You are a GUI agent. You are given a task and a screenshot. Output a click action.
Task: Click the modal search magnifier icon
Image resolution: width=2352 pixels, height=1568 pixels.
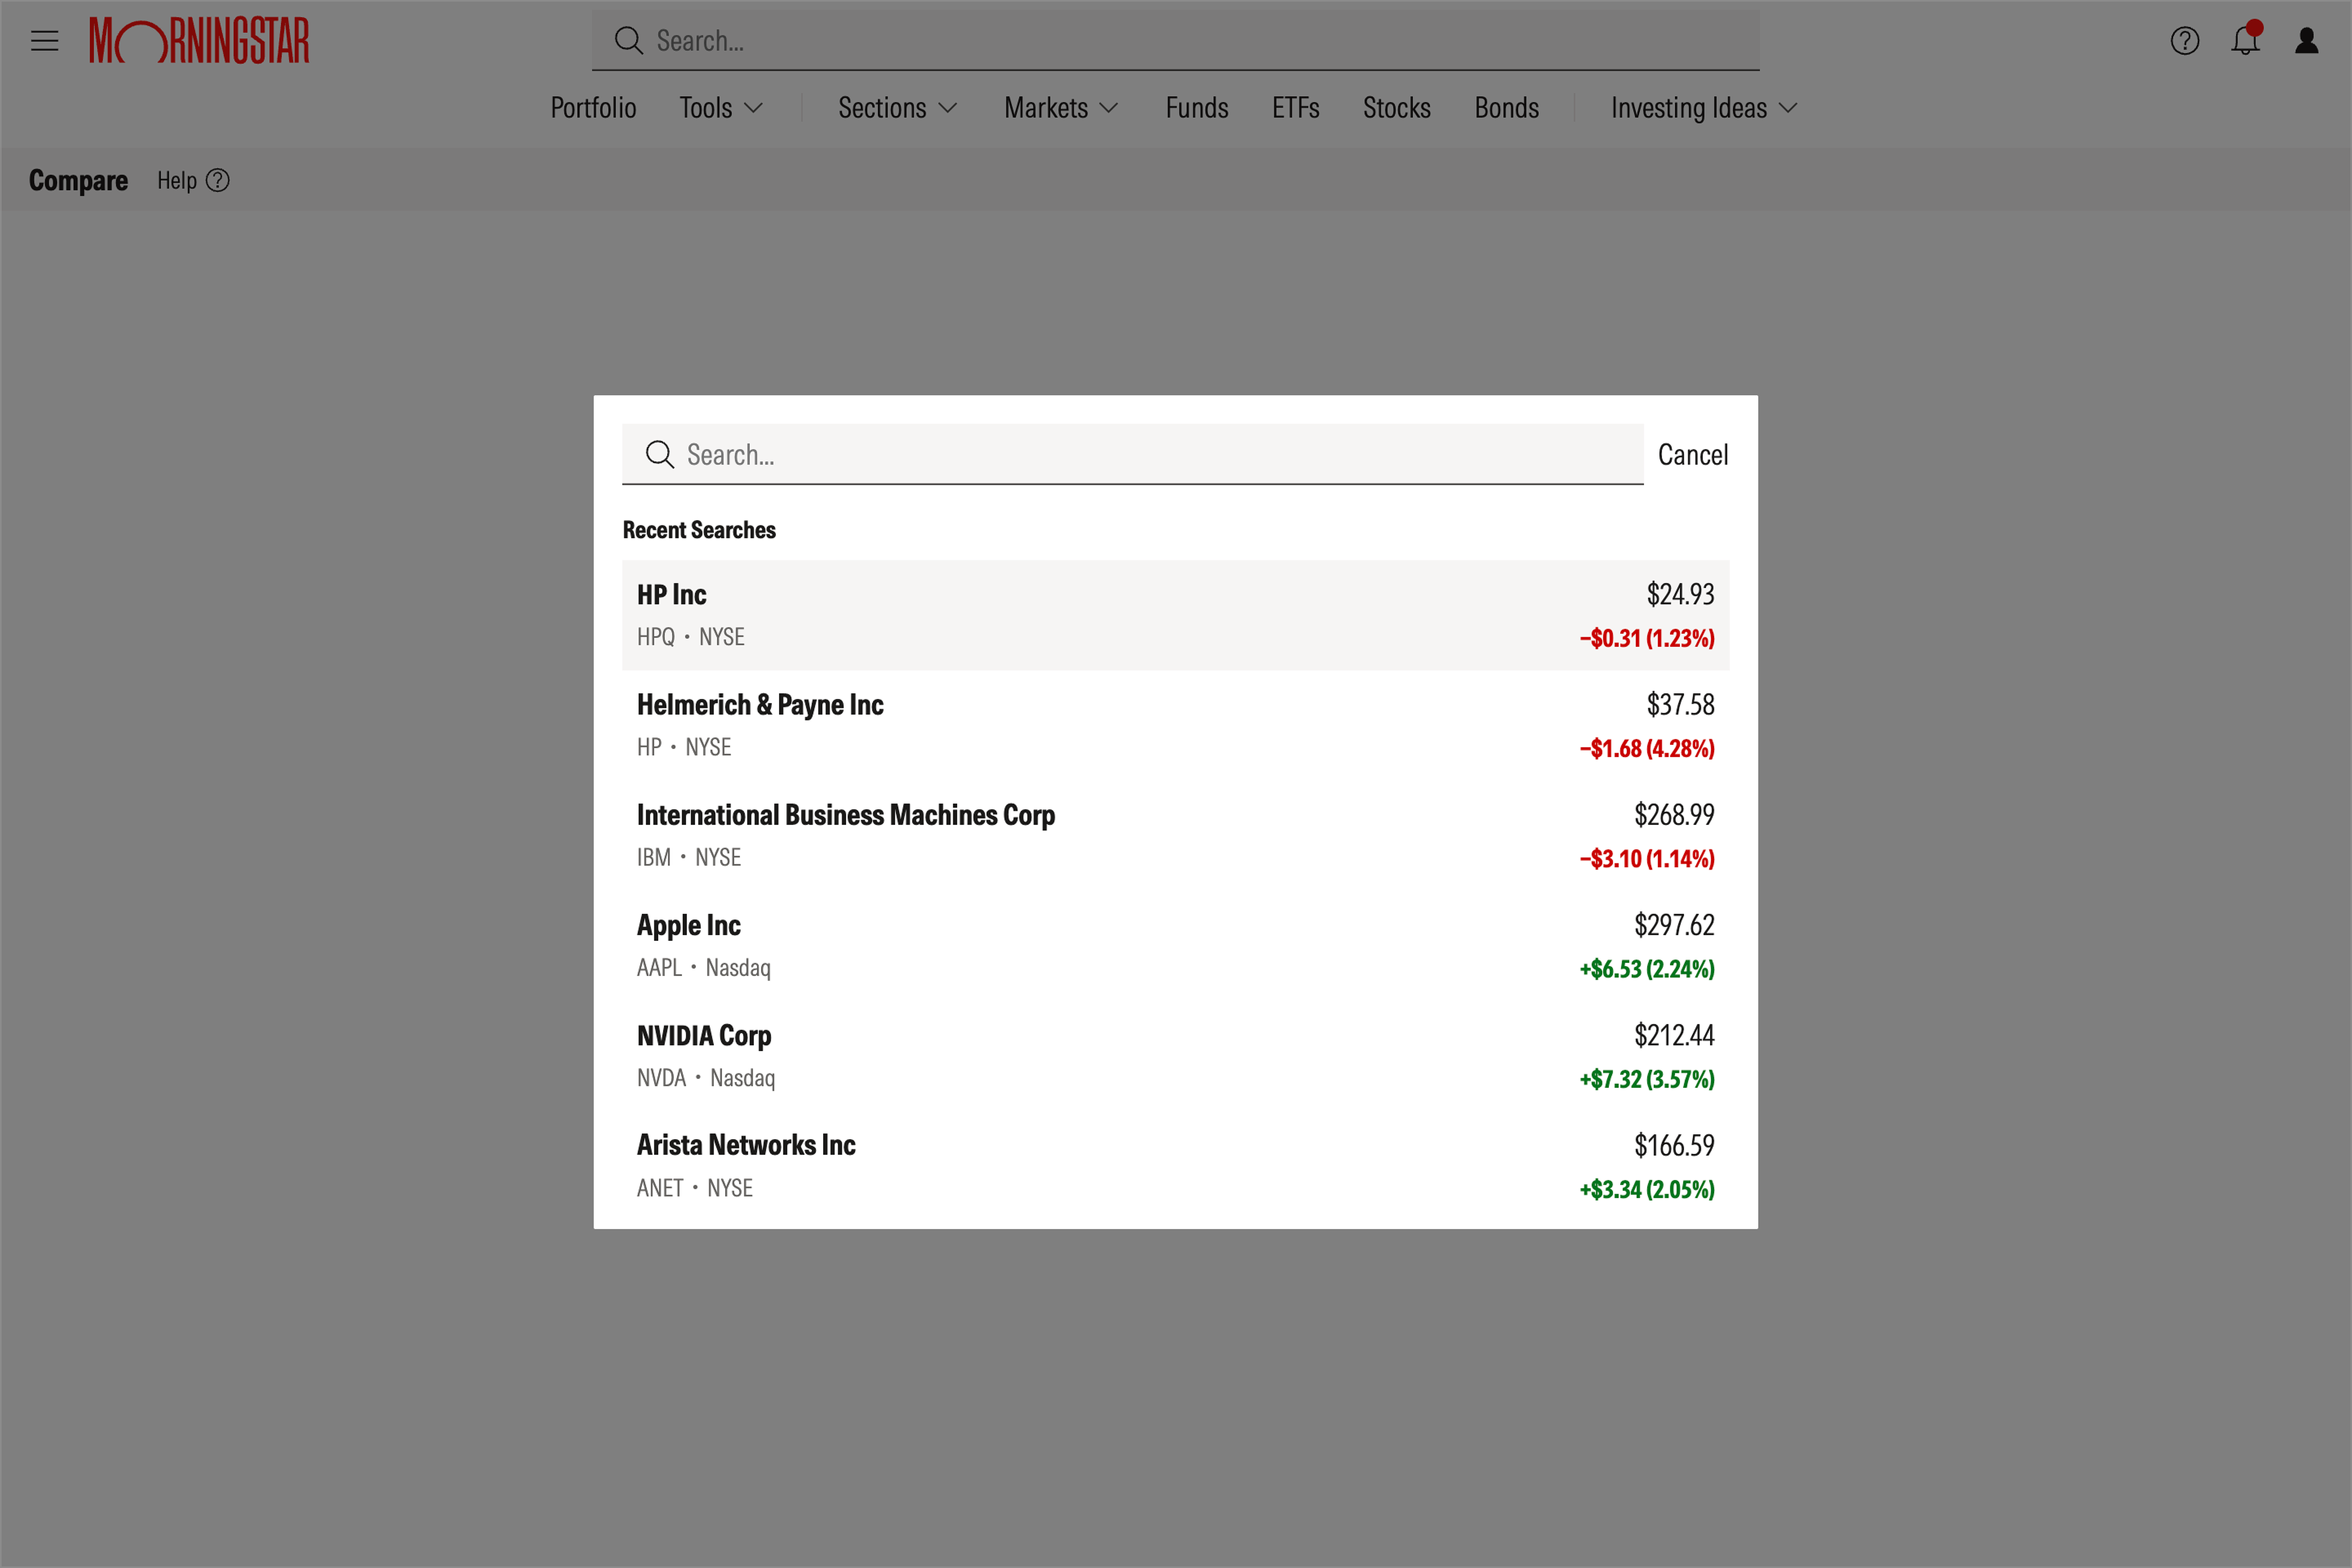tap(659, 455)
